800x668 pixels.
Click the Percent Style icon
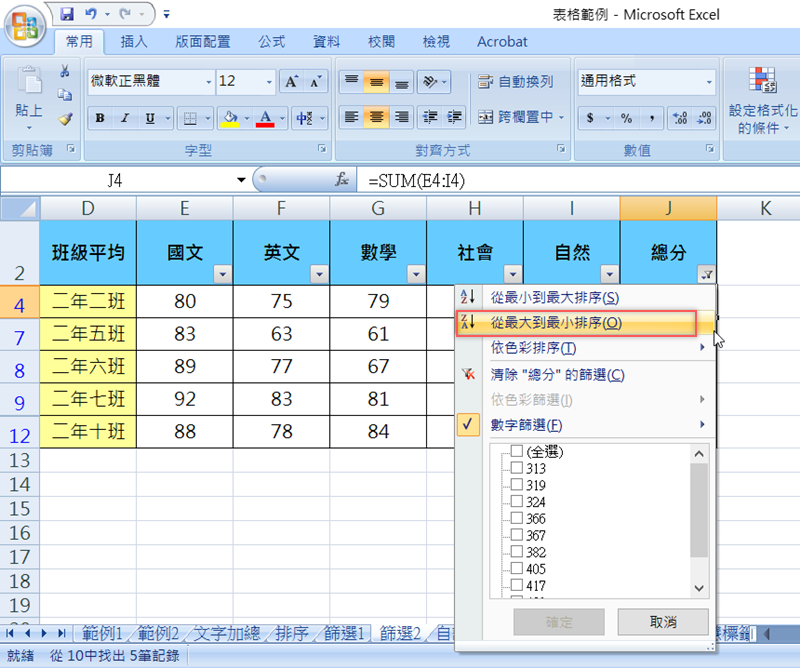626,118
